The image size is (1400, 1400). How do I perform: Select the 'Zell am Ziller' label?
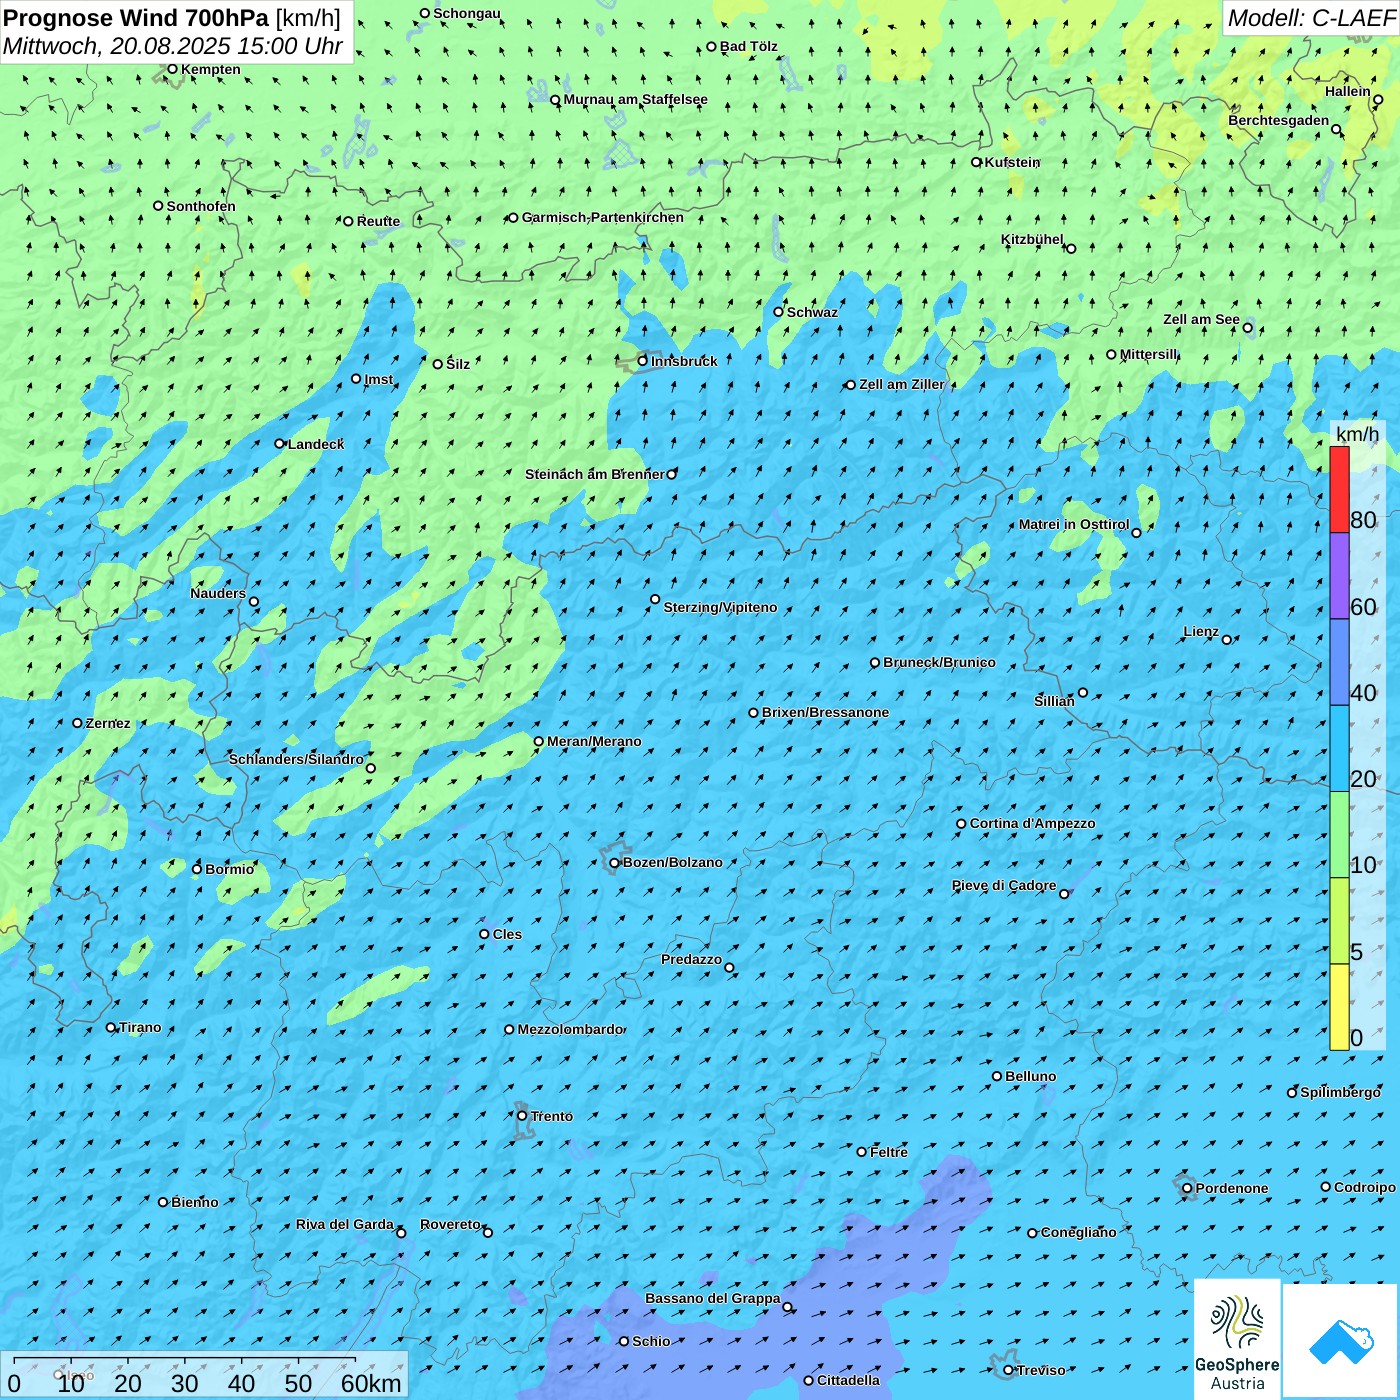click(x=901, y=384)
